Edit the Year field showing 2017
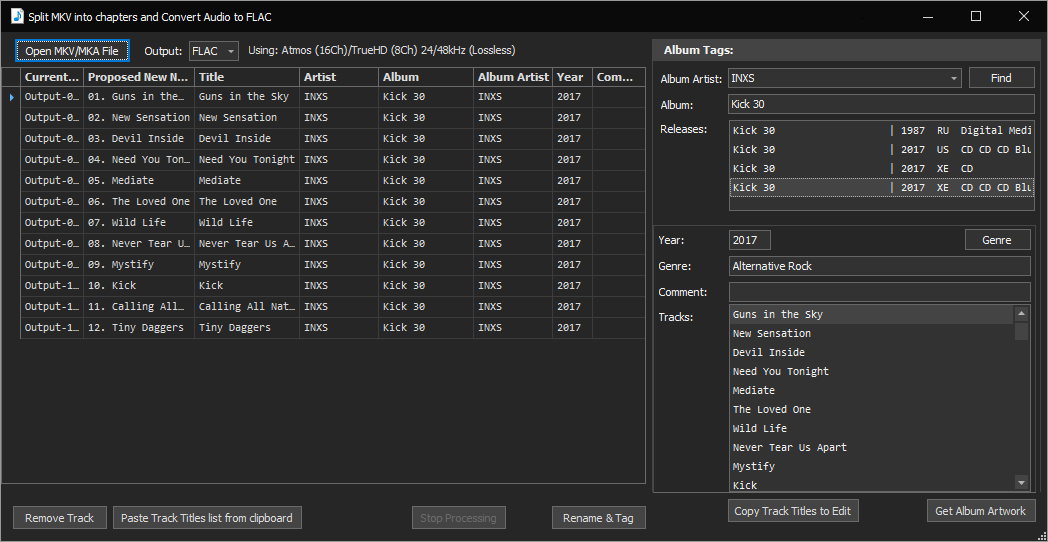The height and width of the screenshot is (542, 1048). click(750, 240)
